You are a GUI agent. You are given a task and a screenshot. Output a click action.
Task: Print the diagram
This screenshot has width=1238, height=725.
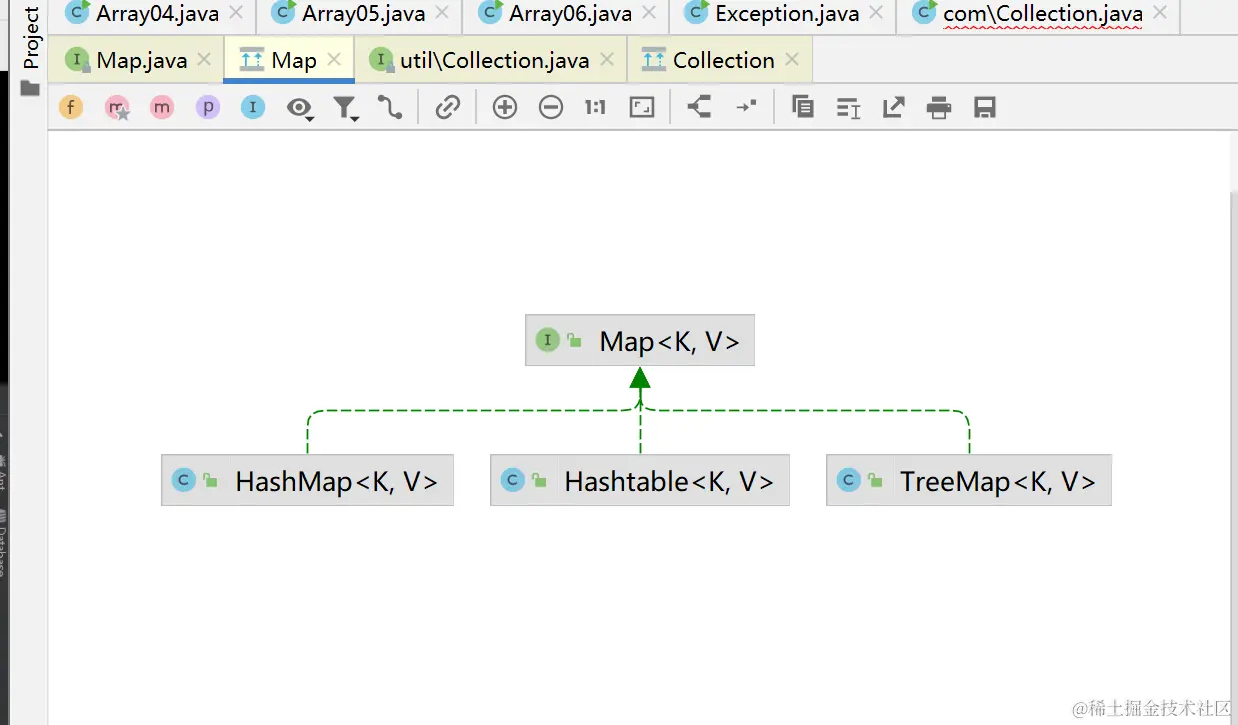click(x=939, y=108)
